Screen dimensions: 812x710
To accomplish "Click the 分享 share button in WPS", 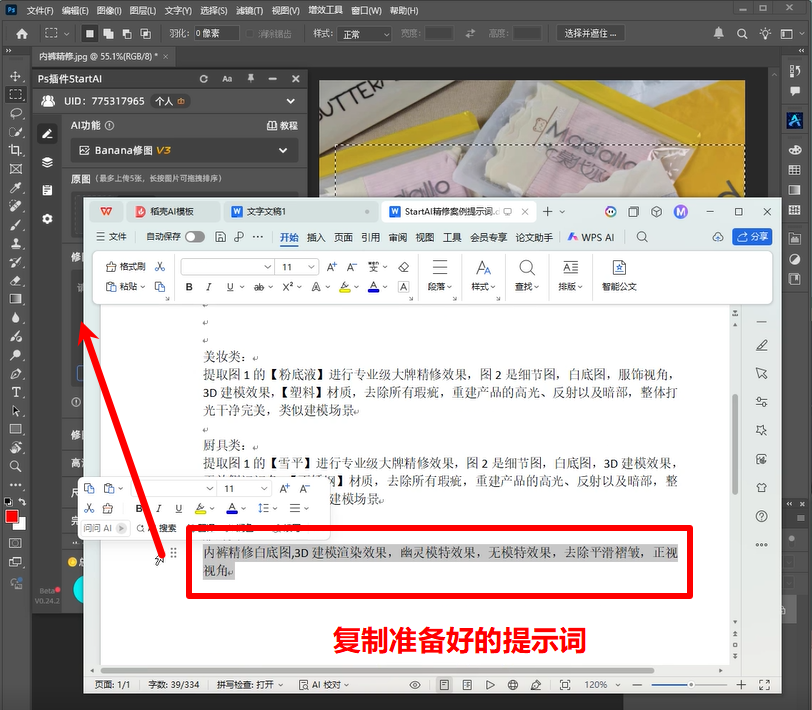I will tap(752, 237).
